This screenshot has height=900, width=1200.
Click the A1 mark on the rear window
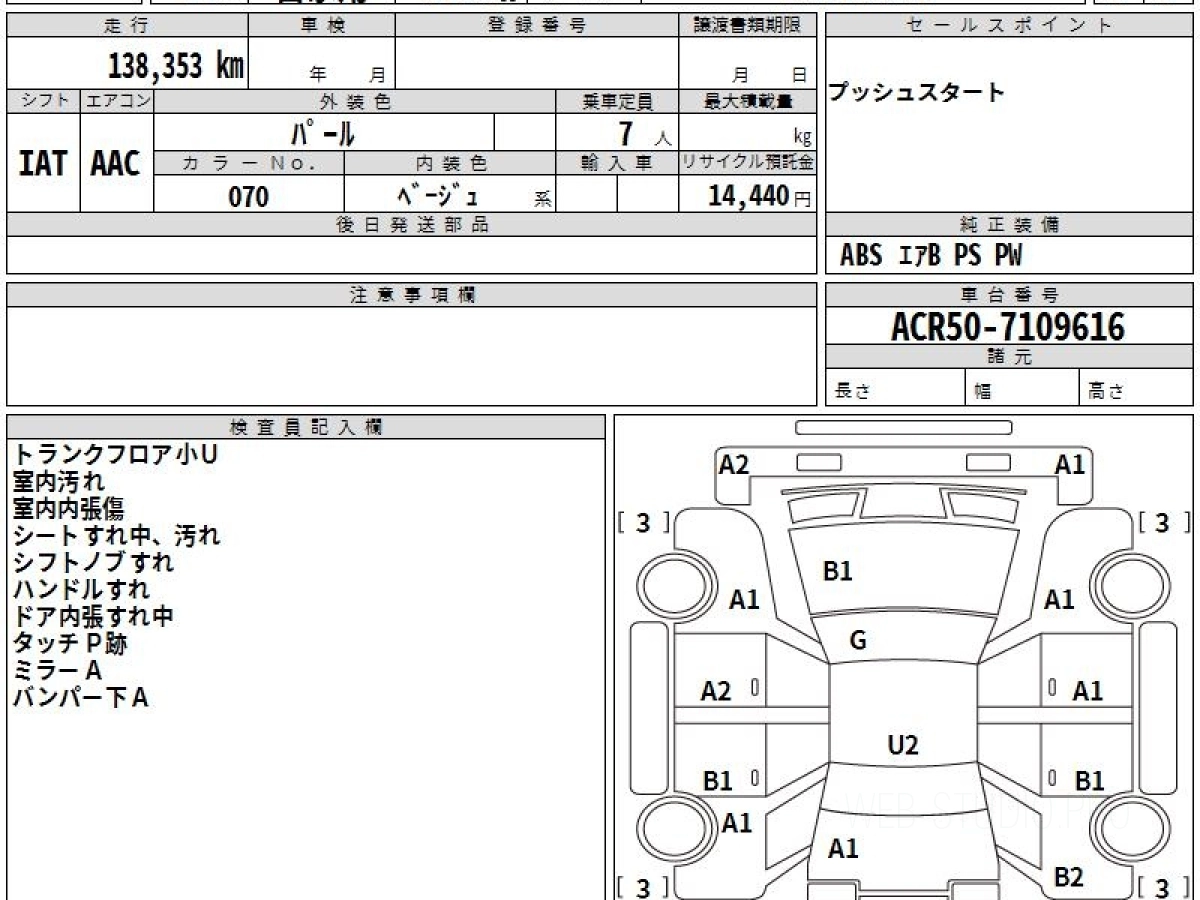coord(844,849)
